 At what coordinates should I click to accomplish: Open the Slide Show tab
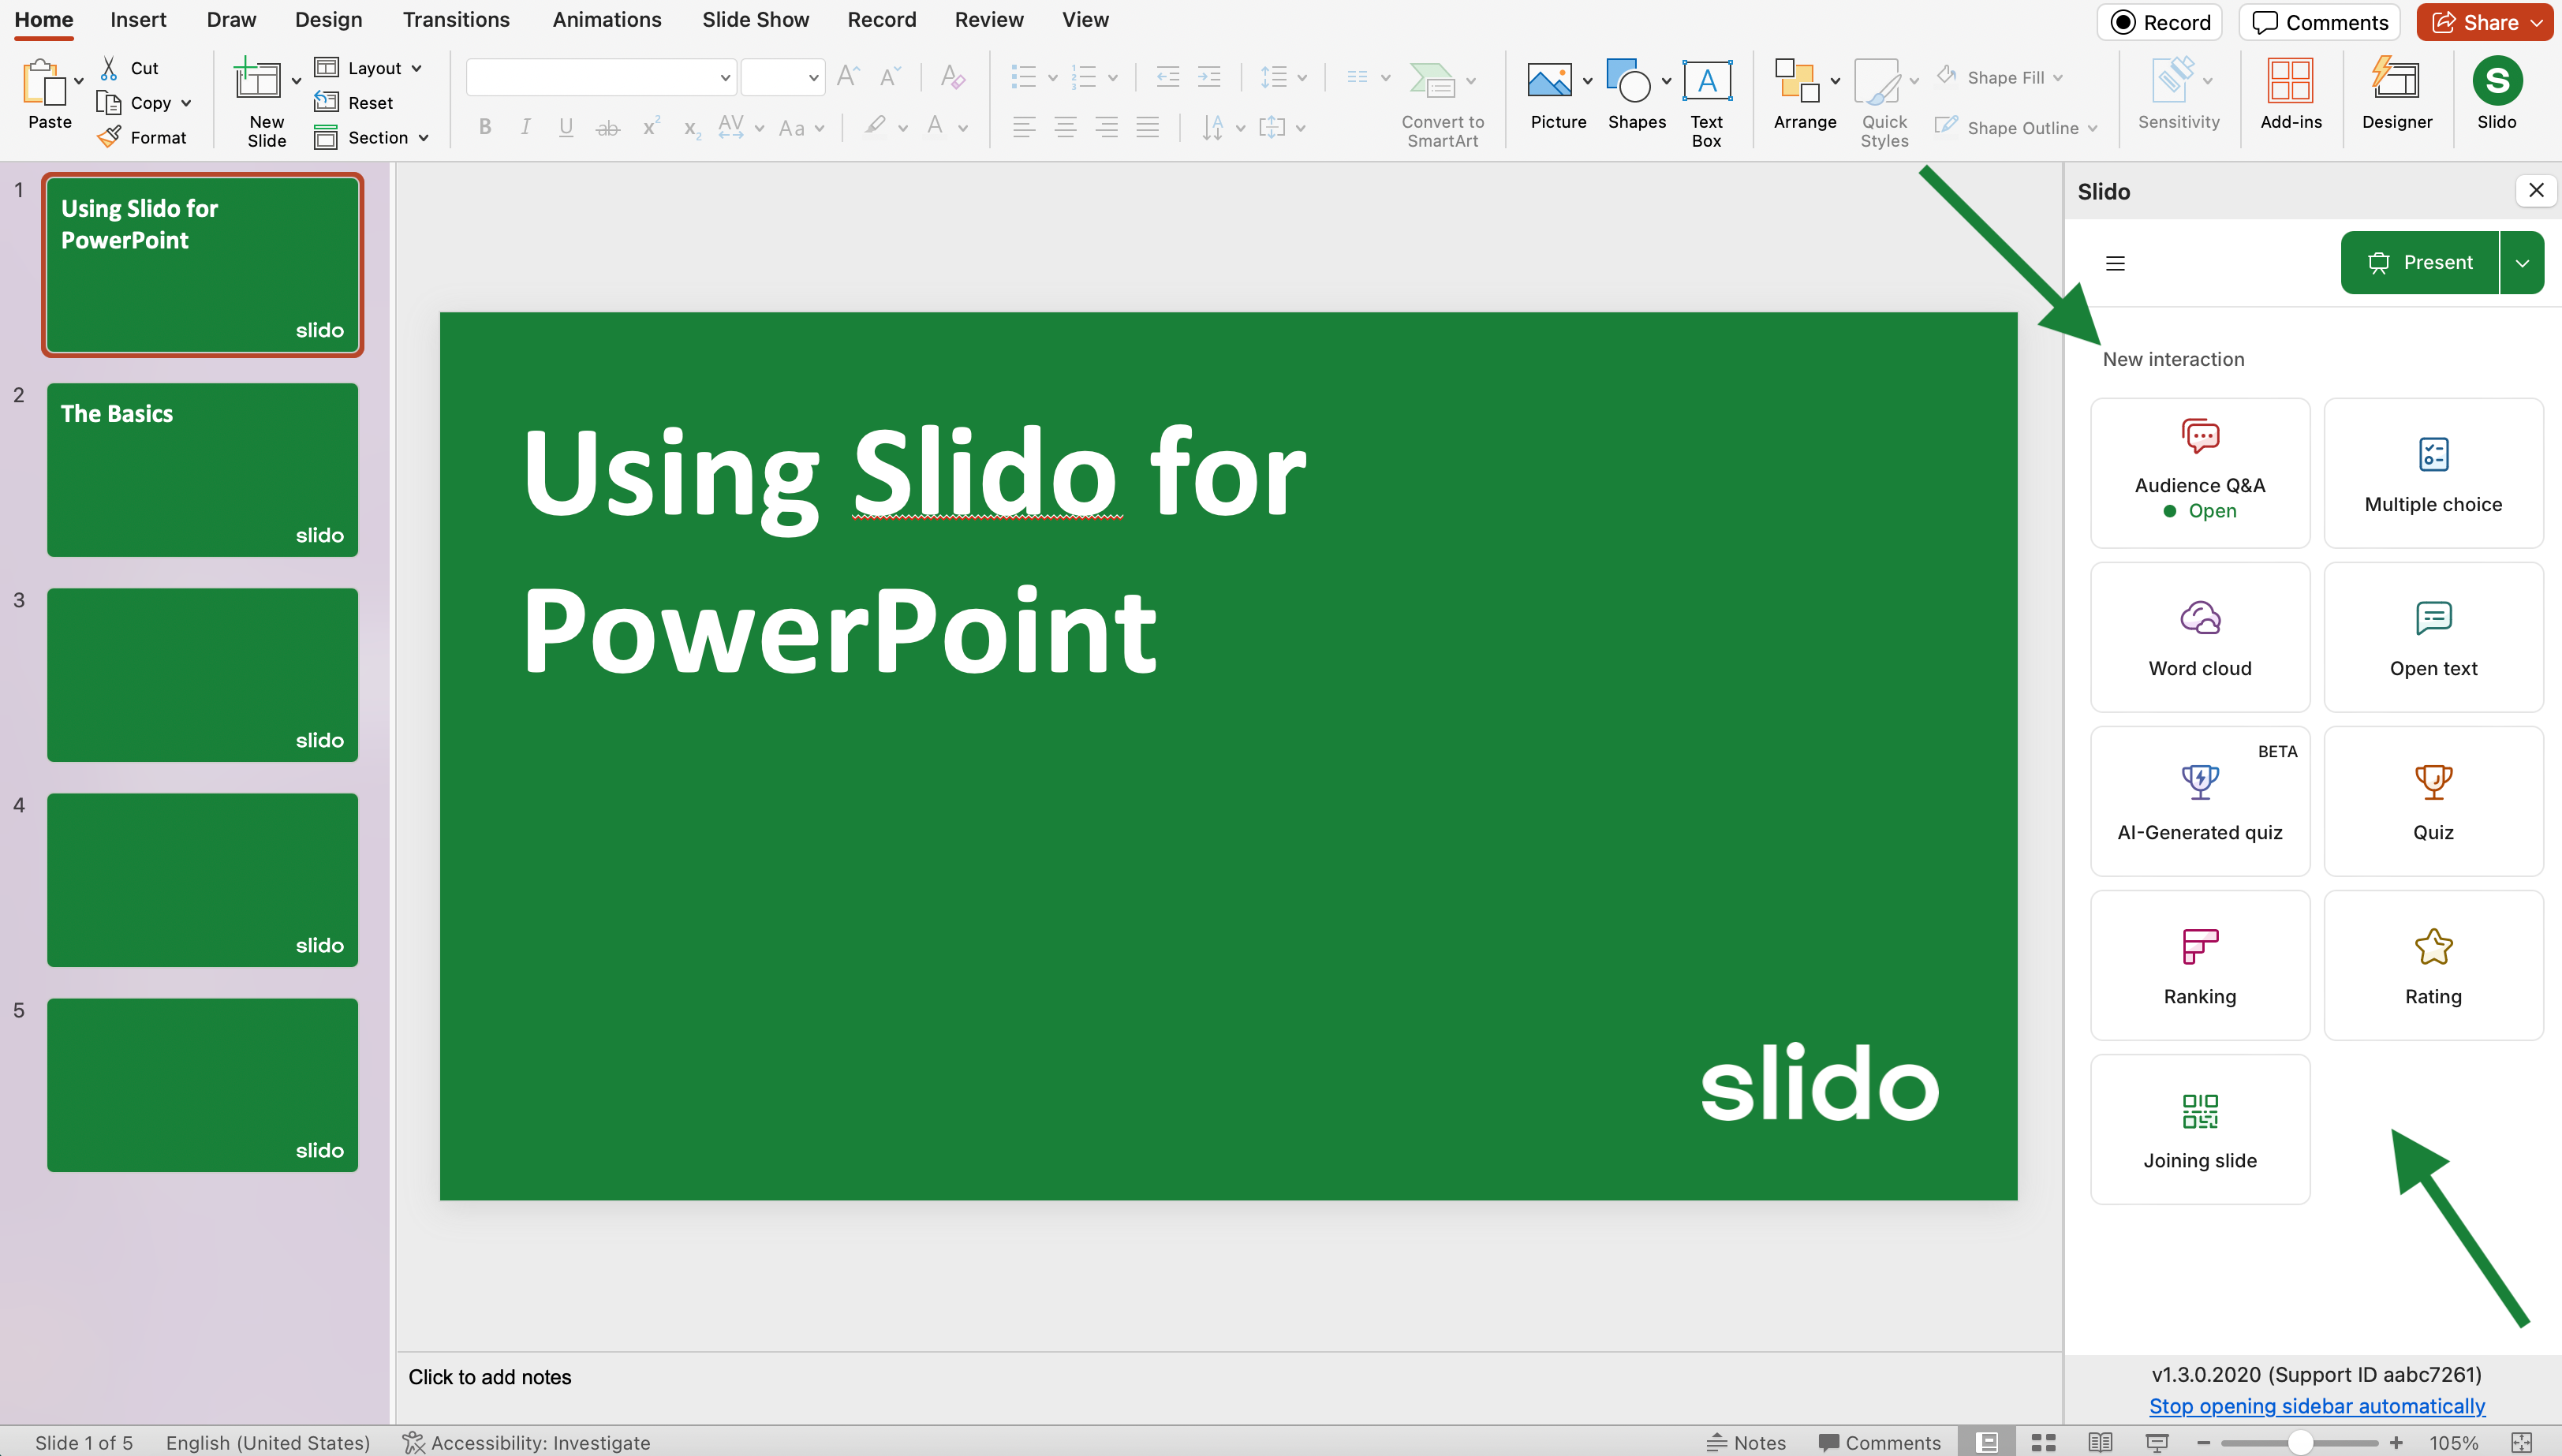click(x=755, y=20)
